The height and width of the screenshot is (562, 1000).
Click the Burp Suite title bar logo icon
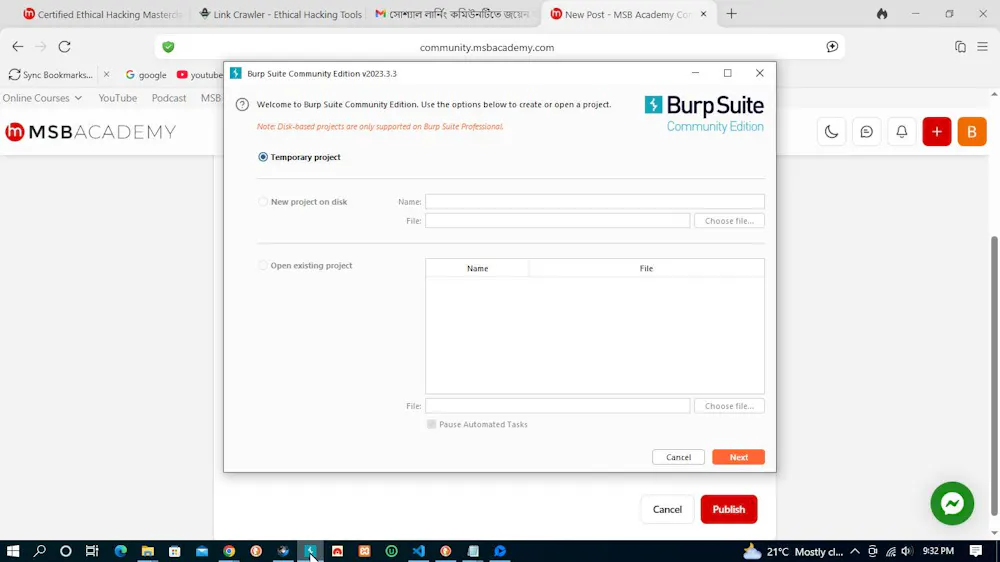(235, 73)
